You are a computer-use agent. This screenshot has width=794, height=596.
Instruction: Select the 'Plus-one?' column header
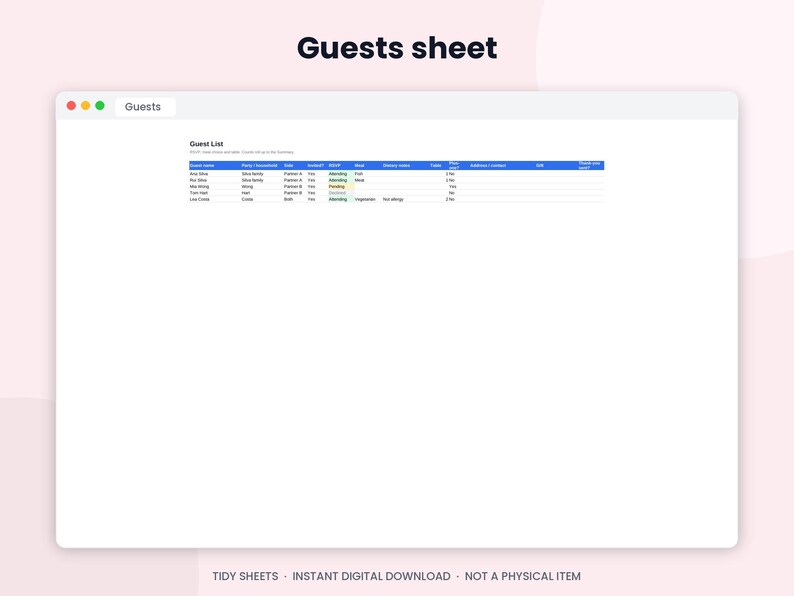click(x=454, y=166)
